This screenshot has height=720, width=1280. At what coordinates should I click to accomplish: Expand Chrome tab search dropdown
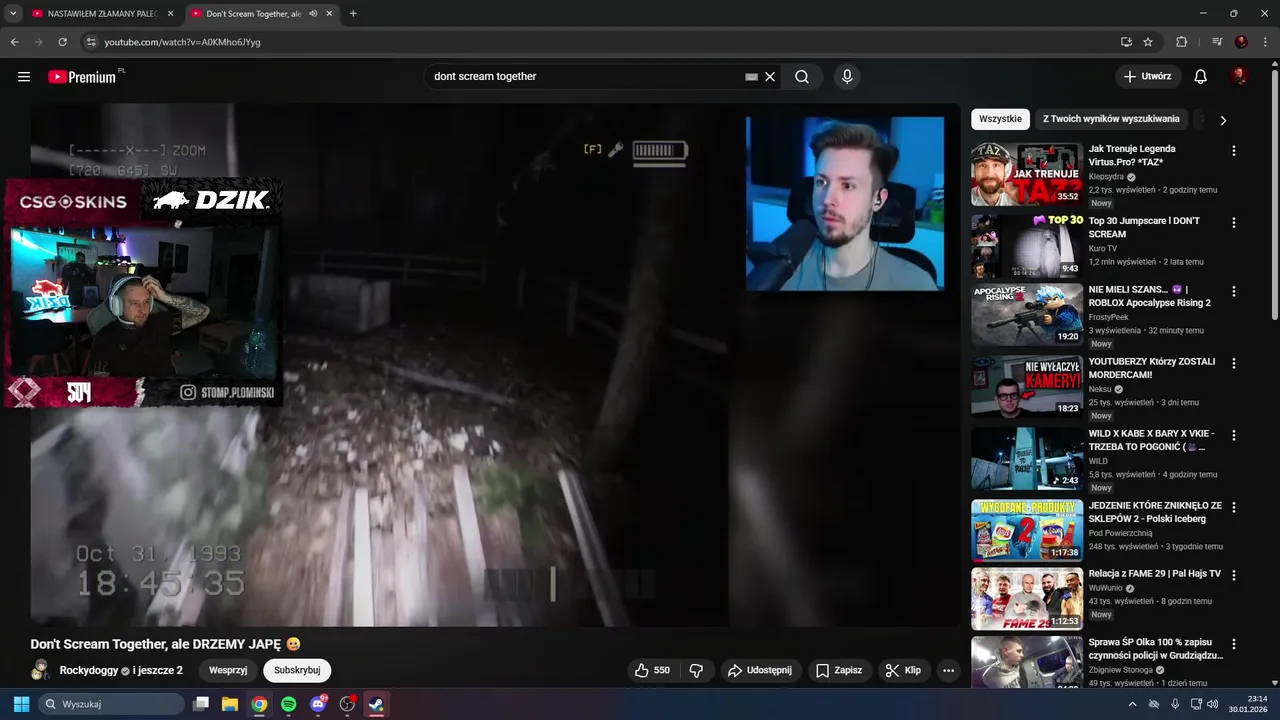pyautogui.click(x=13, y=14)
